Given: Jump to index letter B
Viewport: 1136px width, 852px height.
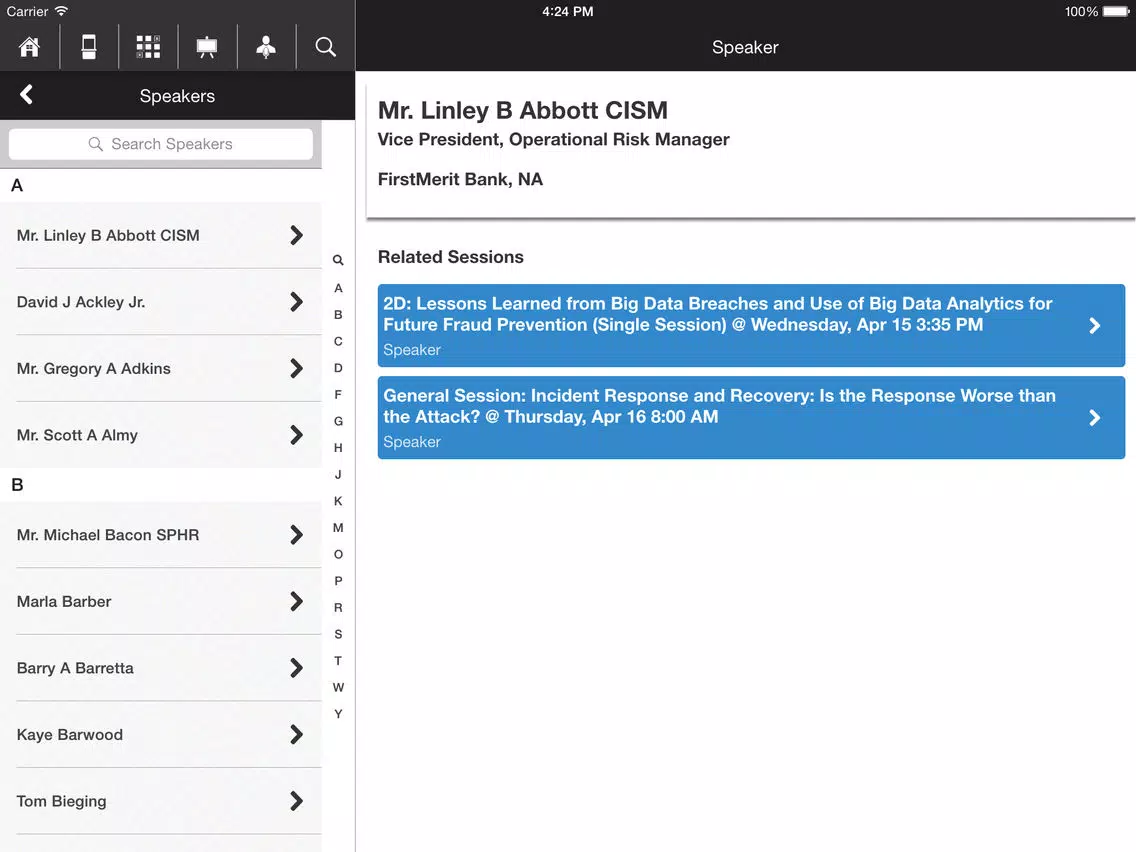Looking at the screenshot, I should pyautogui.click(x=338, y=315).
